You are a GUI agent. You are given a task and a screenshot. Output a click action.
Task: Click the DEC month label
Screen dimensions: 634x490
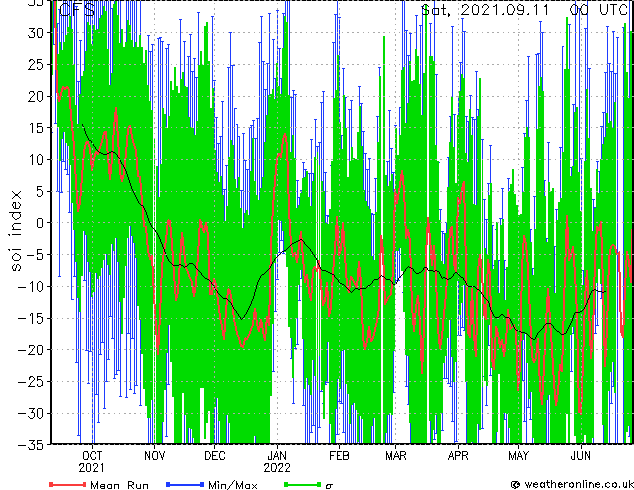(215, 456)
